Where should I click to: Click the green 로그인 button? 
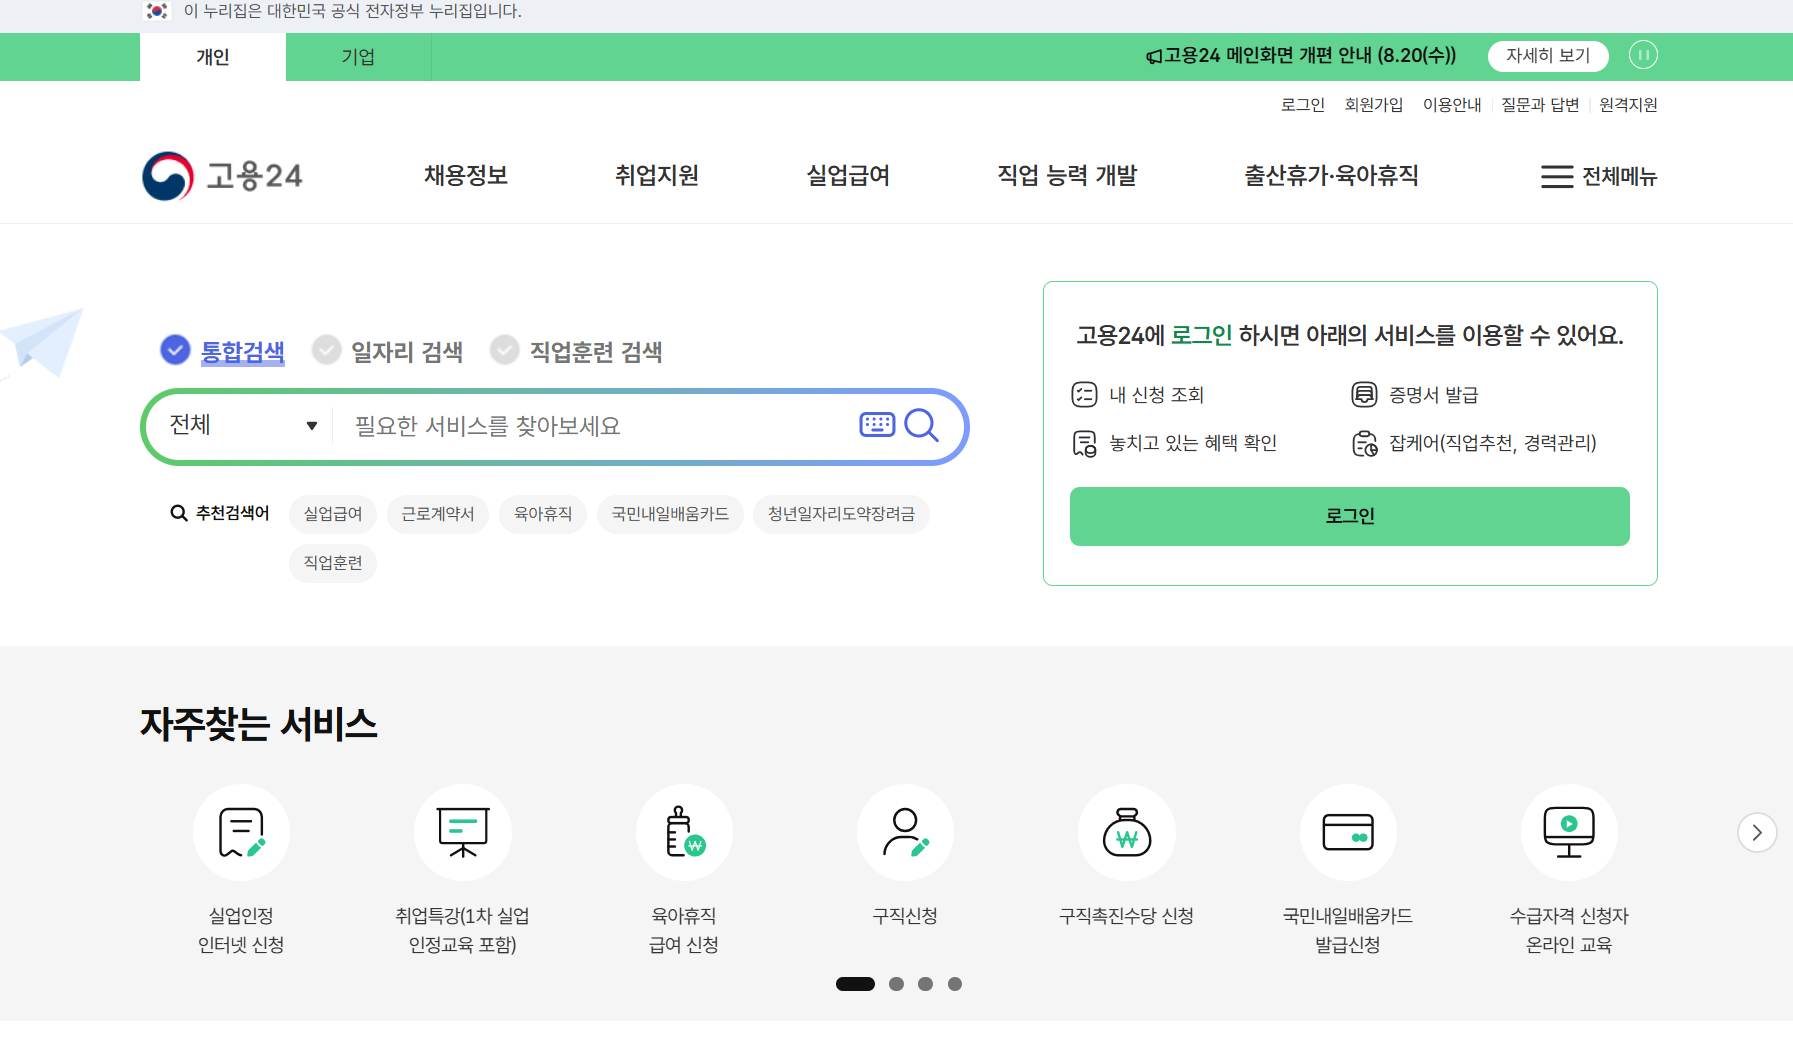click(1349, 516)
